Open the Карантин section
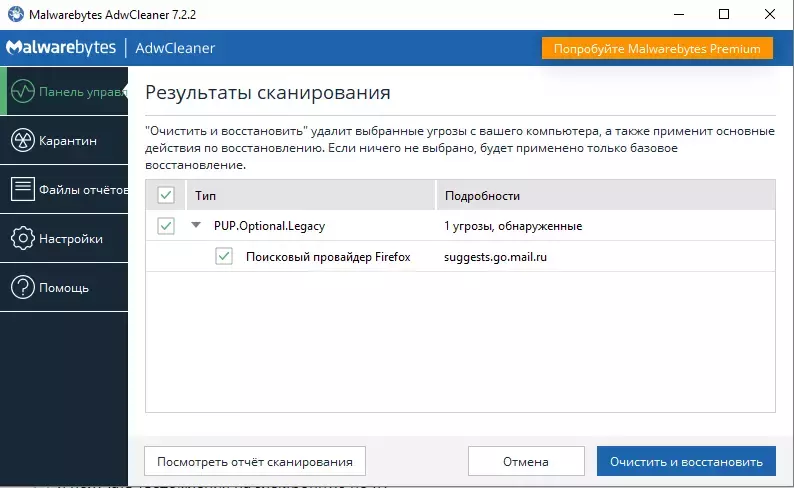 point(64,140)
